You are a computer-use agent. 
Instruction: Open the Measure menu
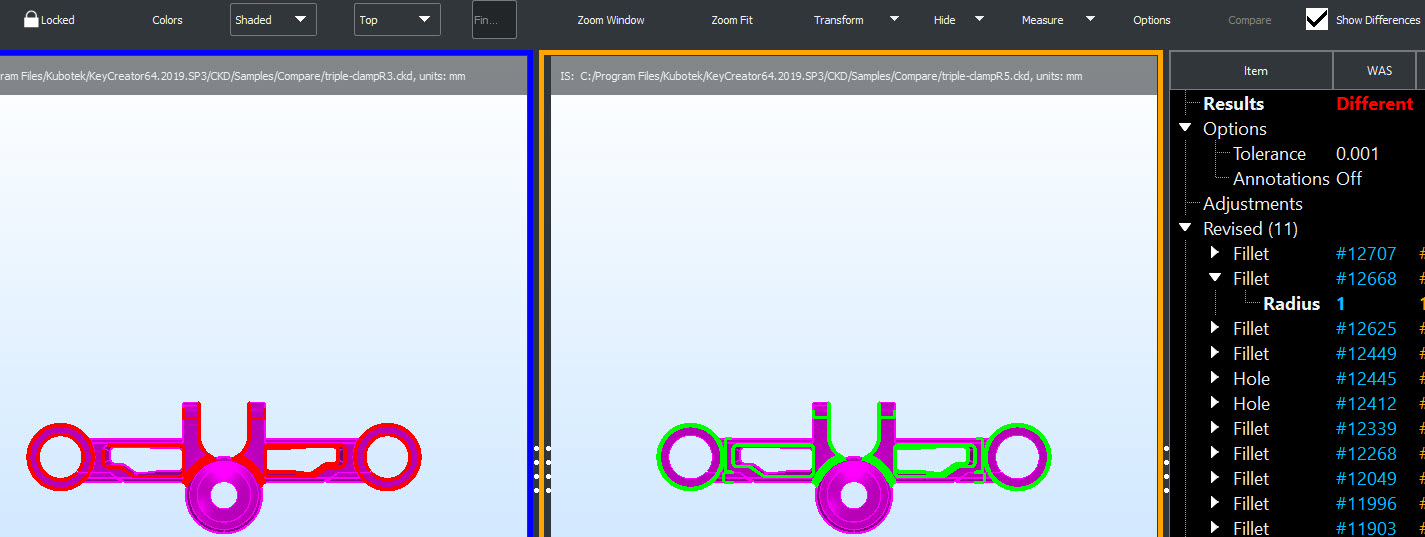pyautogui.click(x=1058, y=20)
